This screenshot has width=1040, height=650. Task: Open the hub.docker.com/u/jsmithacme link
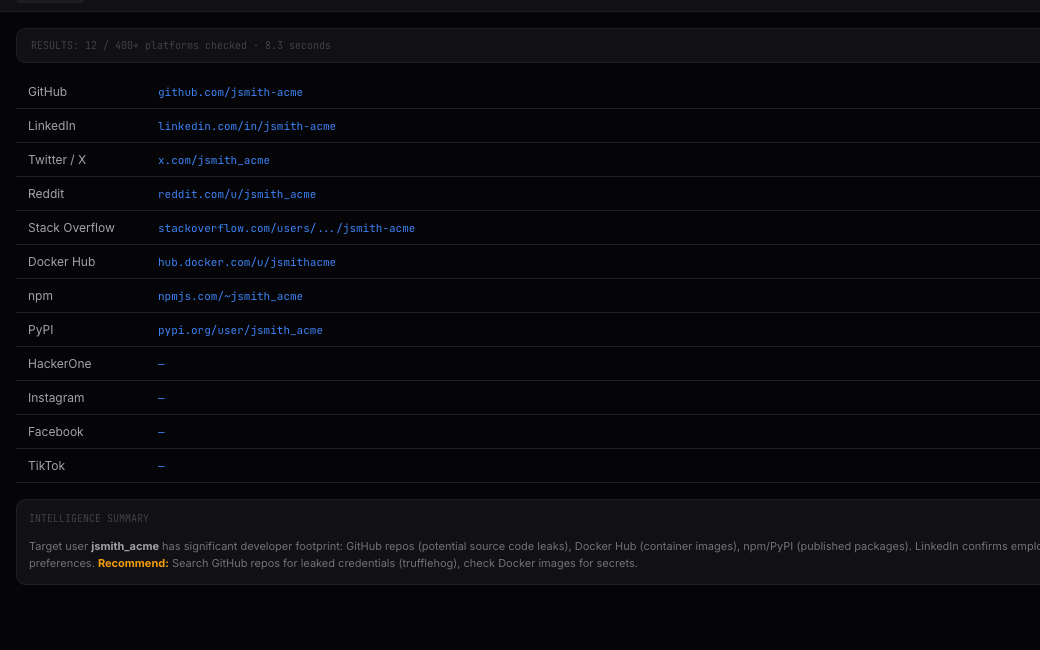pyautogui.click(x=247, y=262)
